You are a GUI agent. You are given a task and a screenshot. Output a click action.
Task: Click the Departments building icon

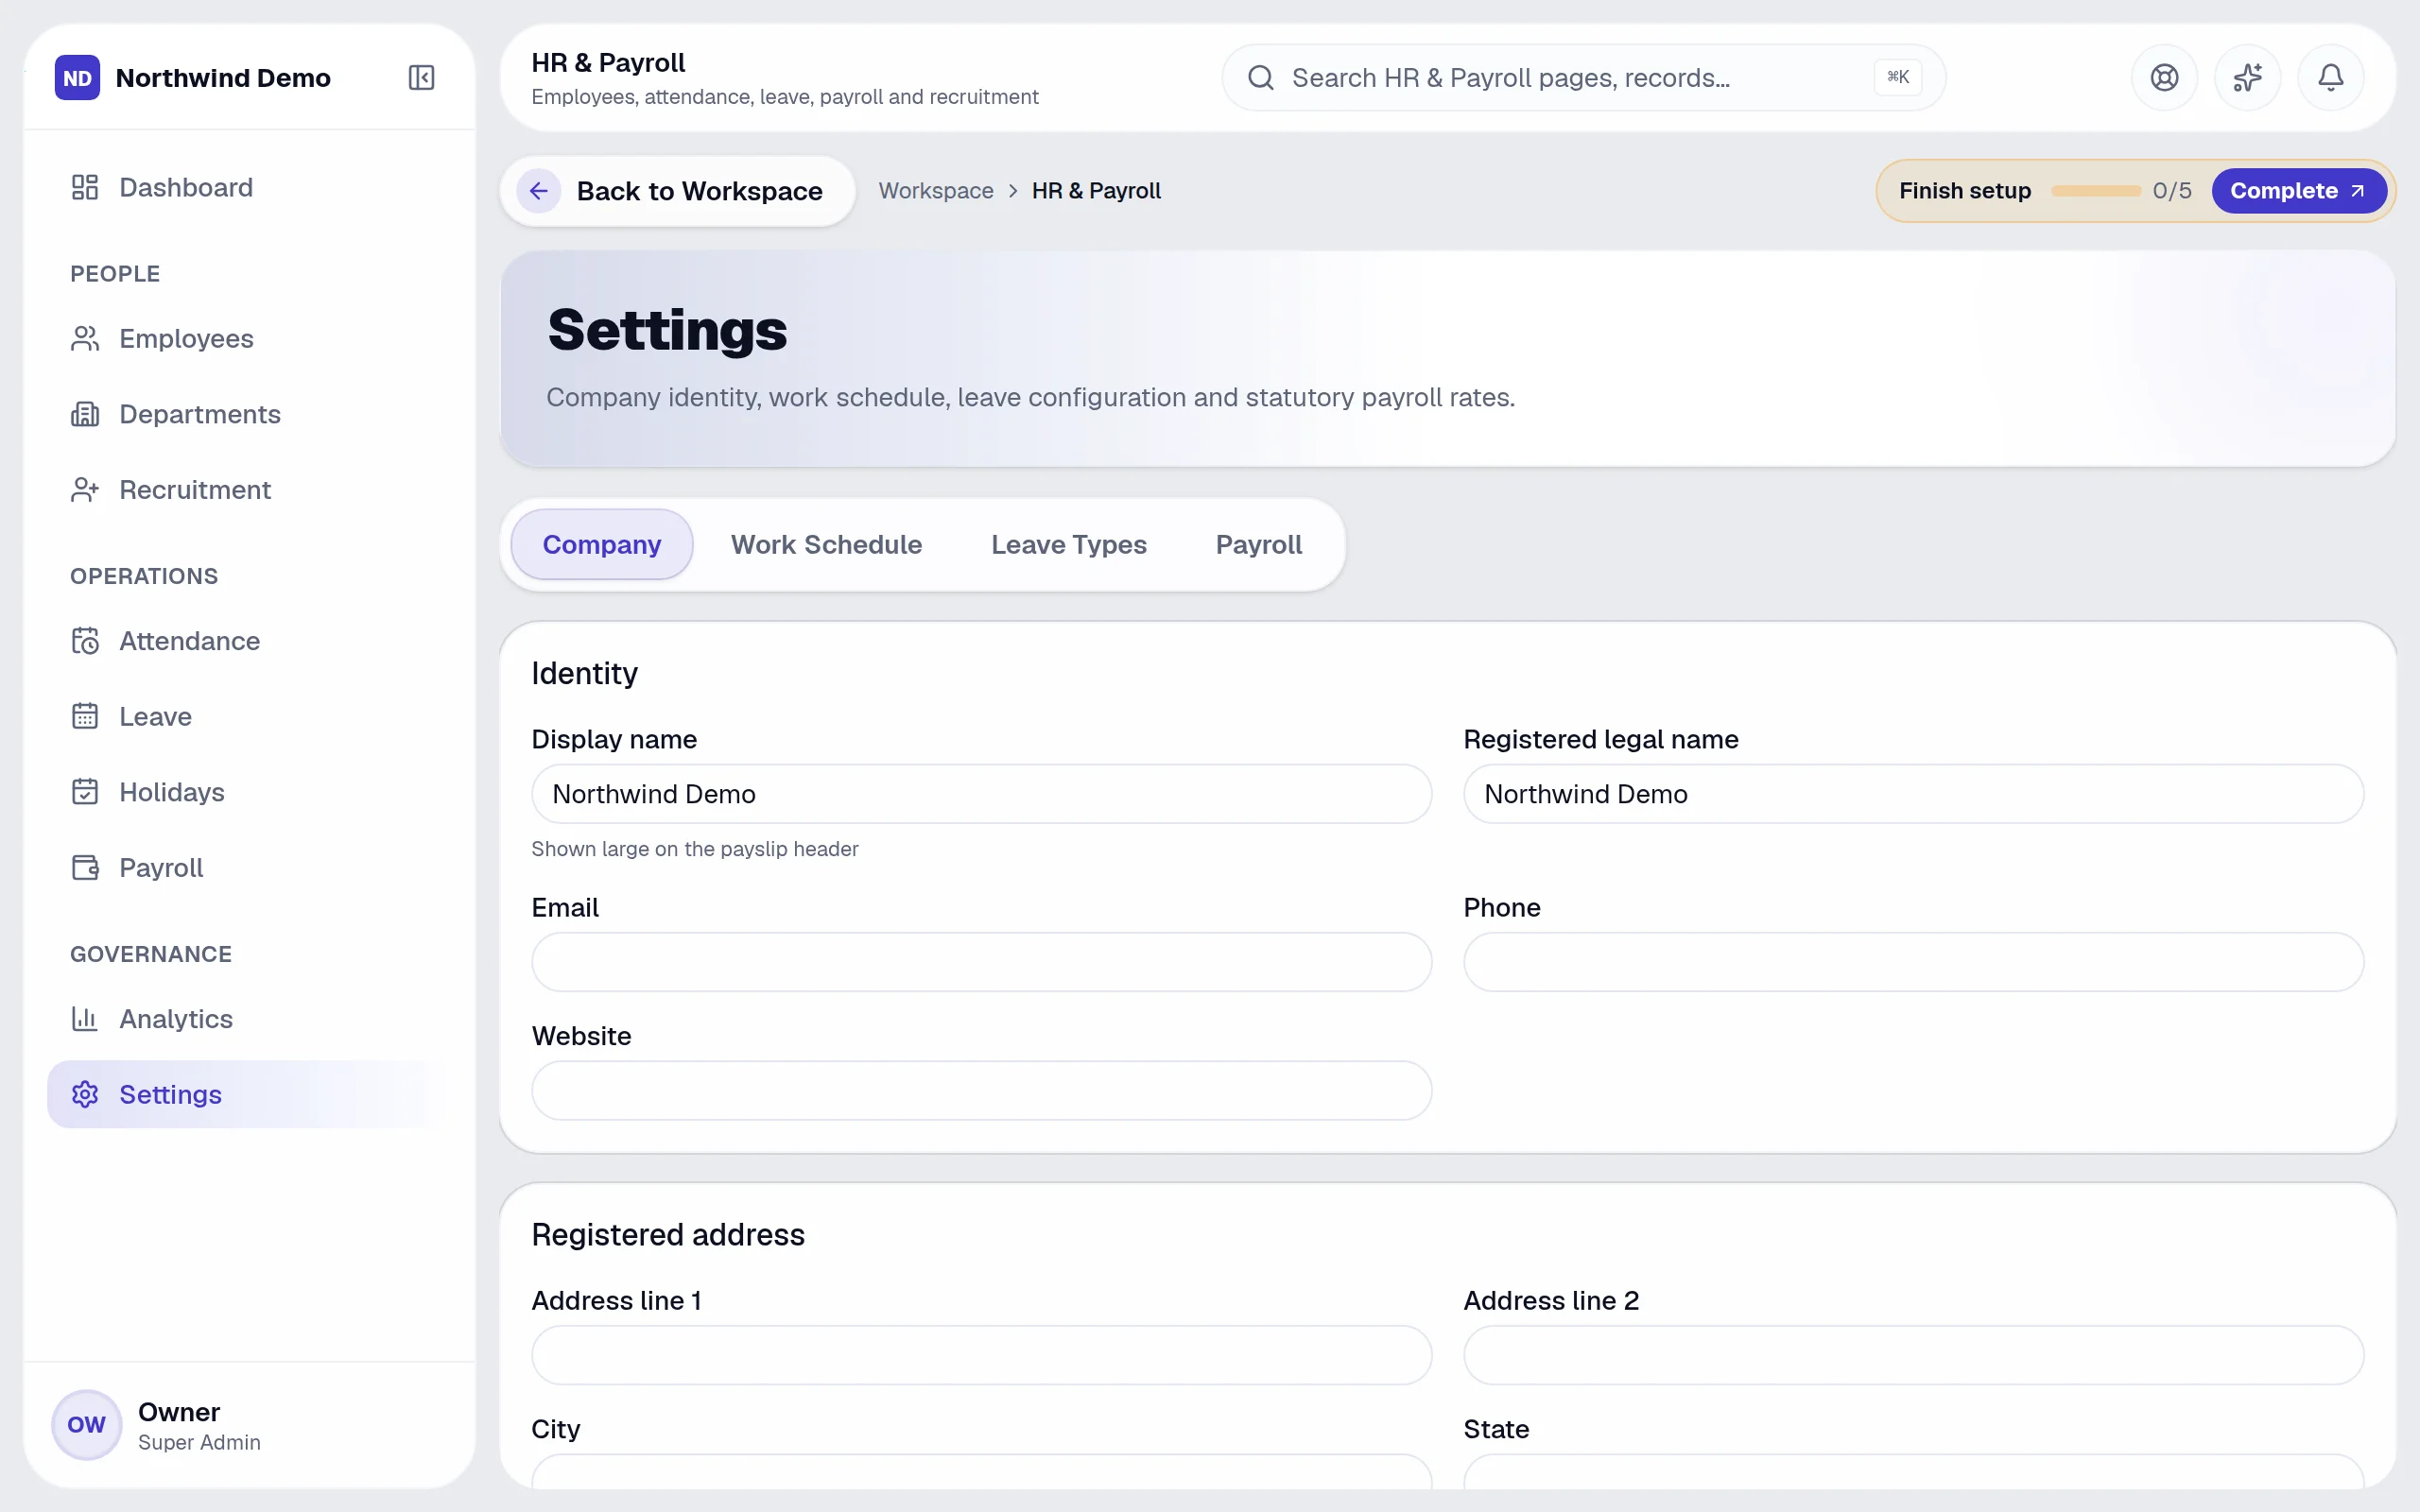point(85,414)
